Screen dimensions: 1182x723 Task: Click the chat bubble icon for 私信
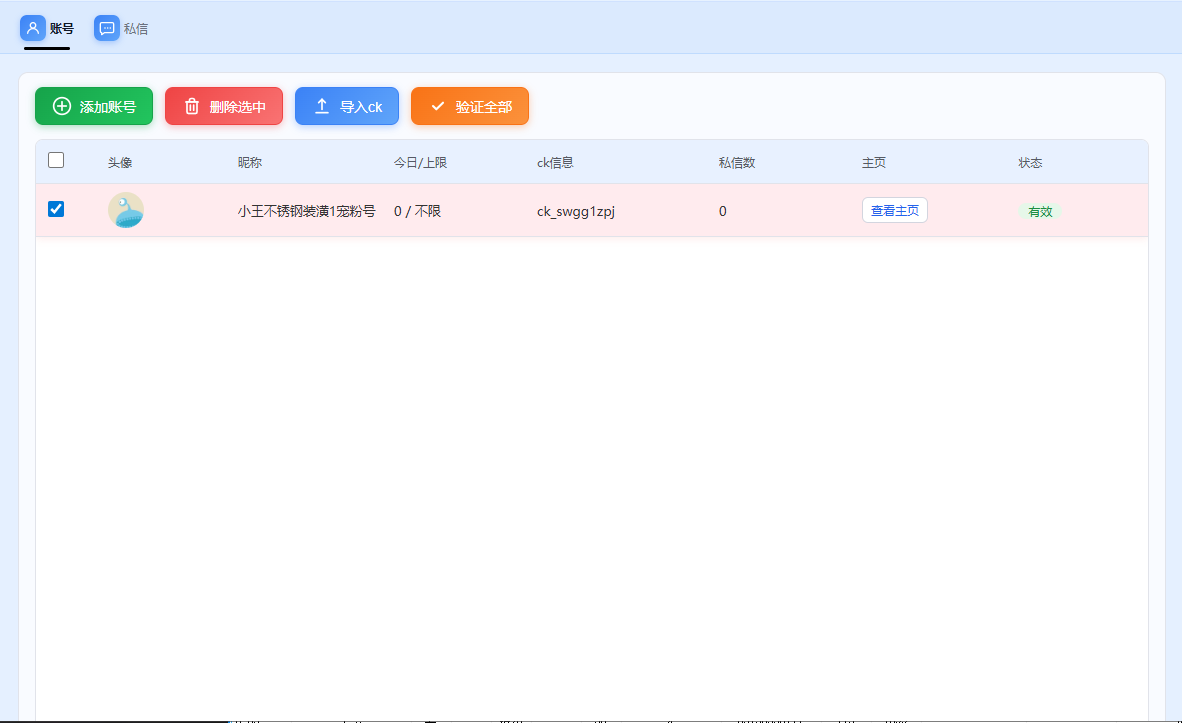point(107,28)
